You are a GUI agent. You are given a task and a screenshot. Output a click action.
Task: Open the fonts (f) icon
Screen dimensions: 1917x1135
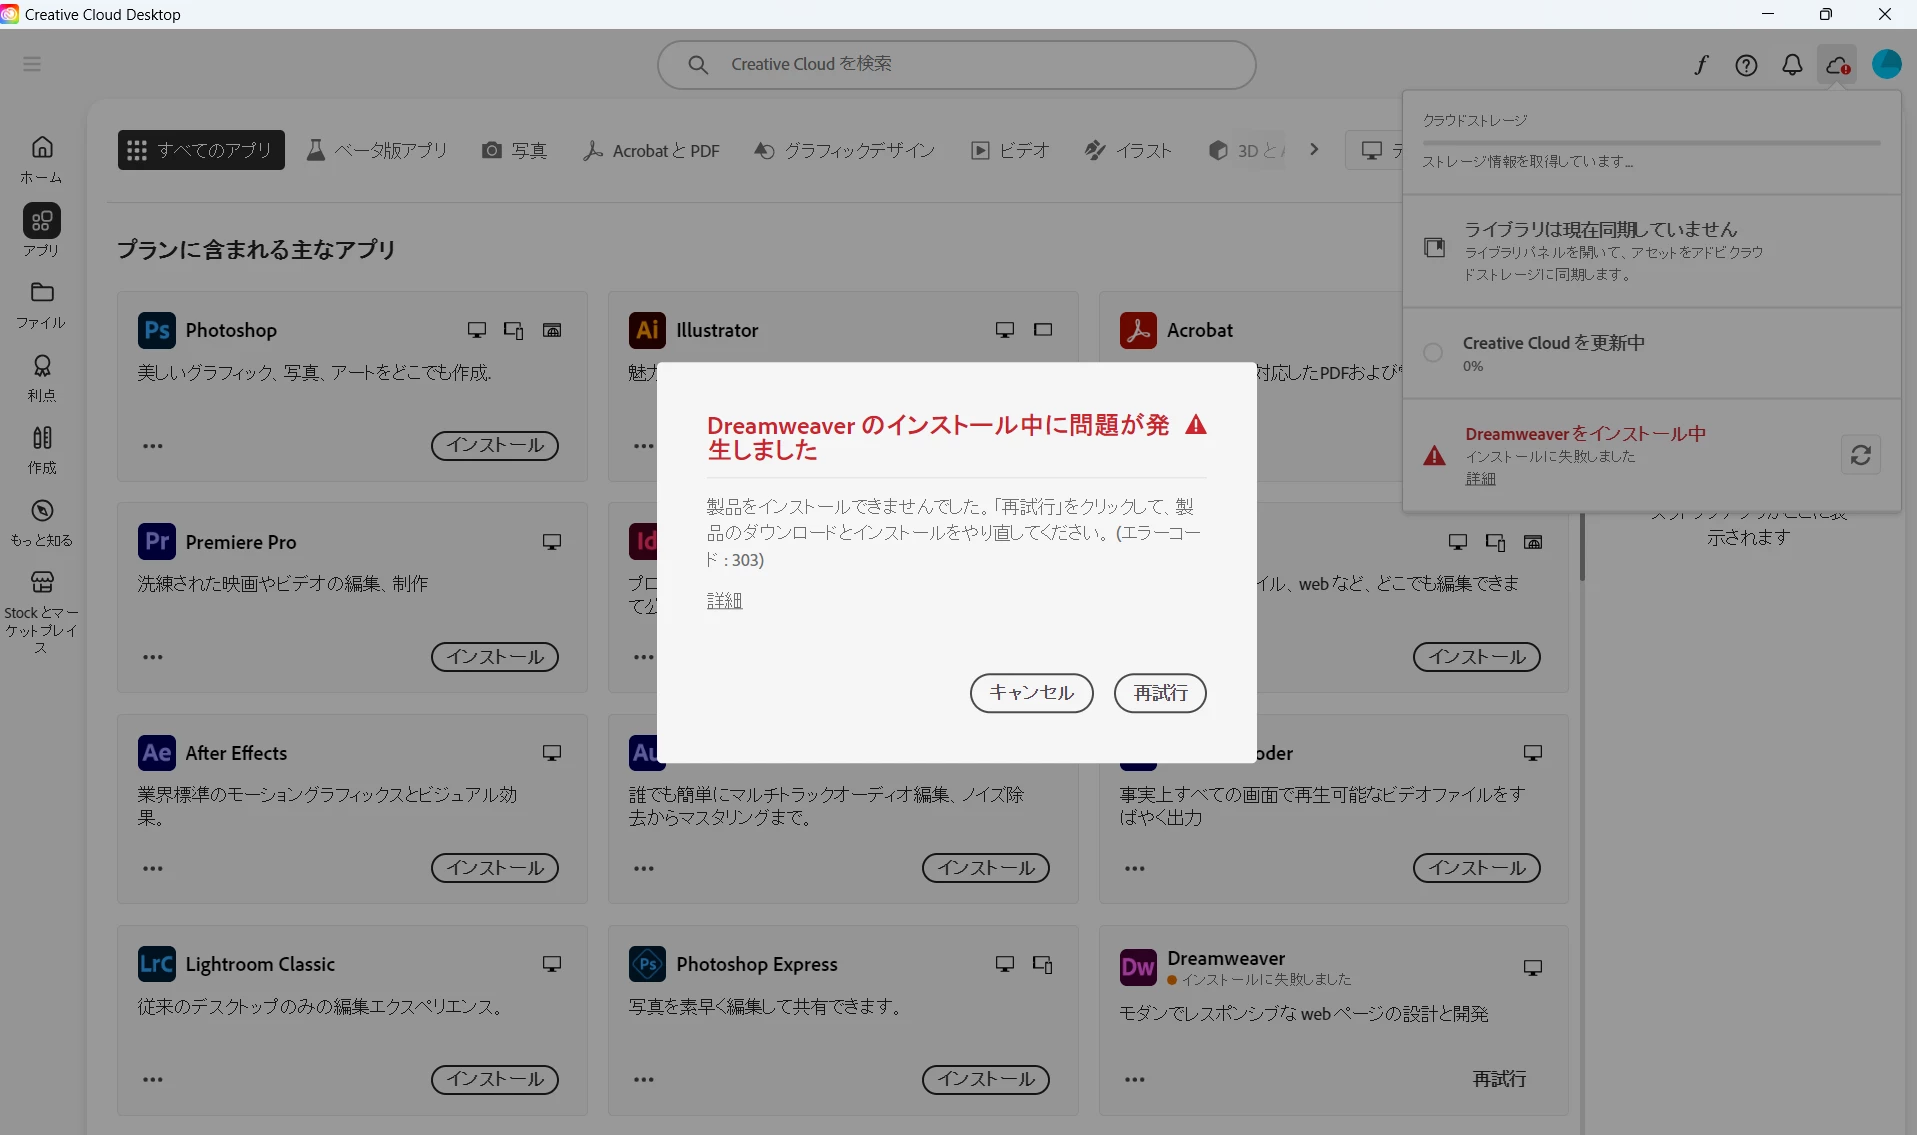(x=1700, y=65)
